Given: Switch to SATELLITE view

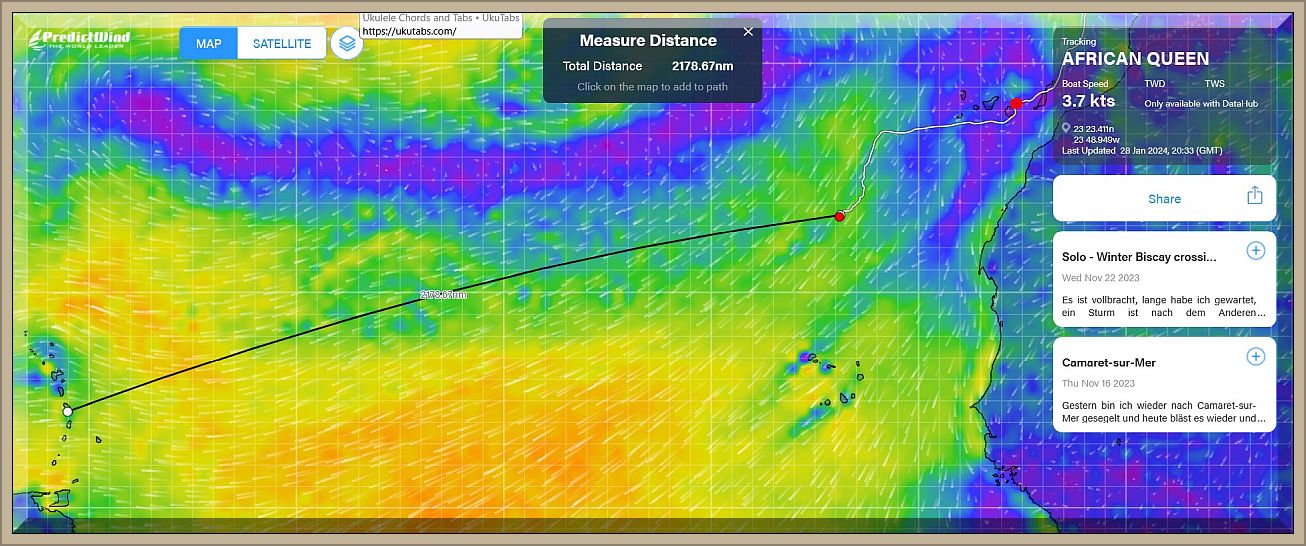Looking at the screenshot, I should [x=281, y=44].
